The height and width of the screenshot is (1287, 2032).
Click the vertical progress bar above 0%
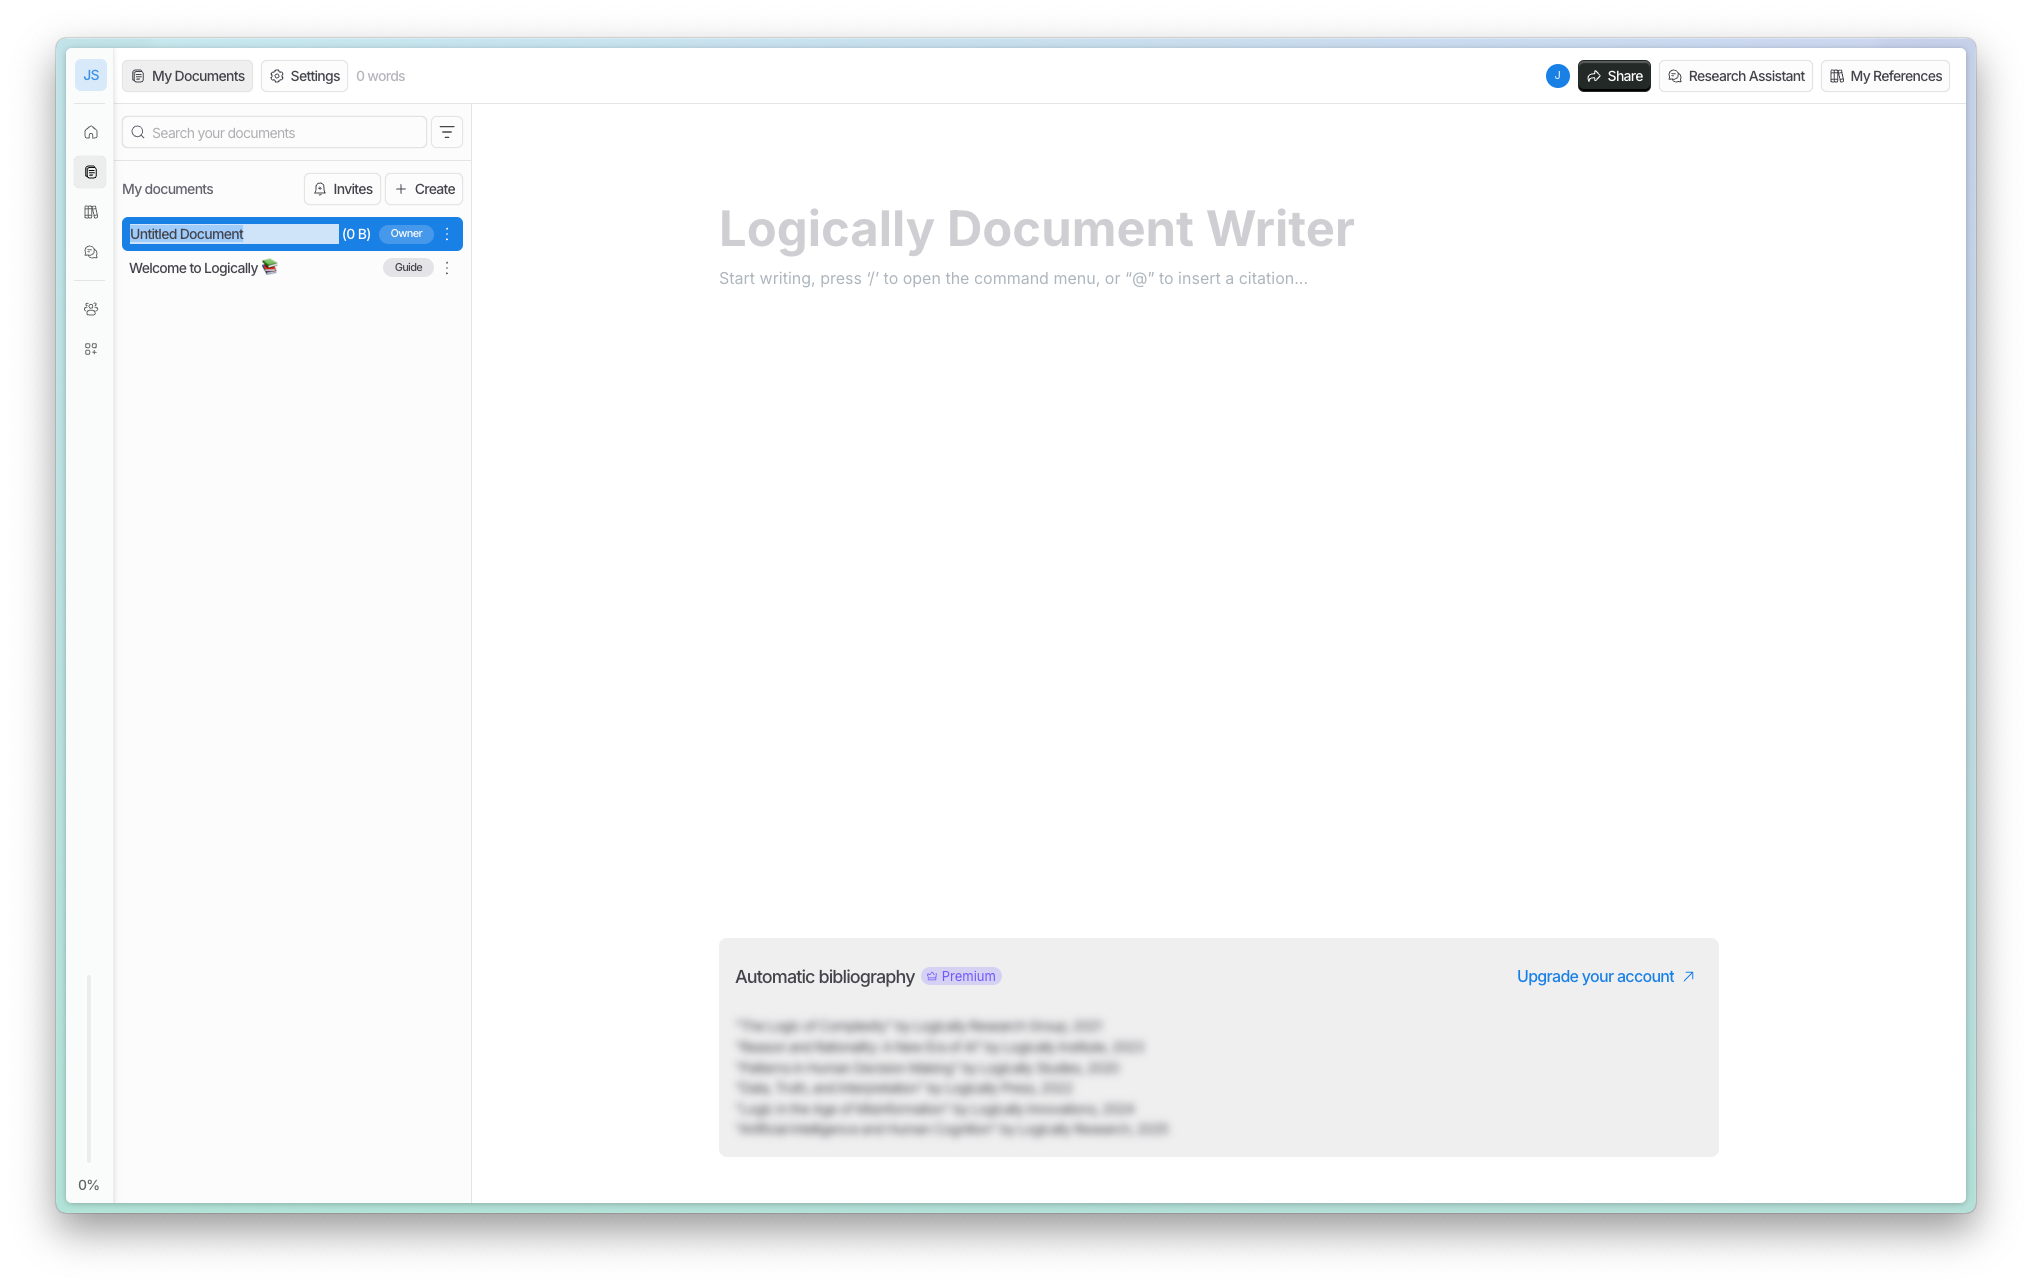(x=89, y=1068)
